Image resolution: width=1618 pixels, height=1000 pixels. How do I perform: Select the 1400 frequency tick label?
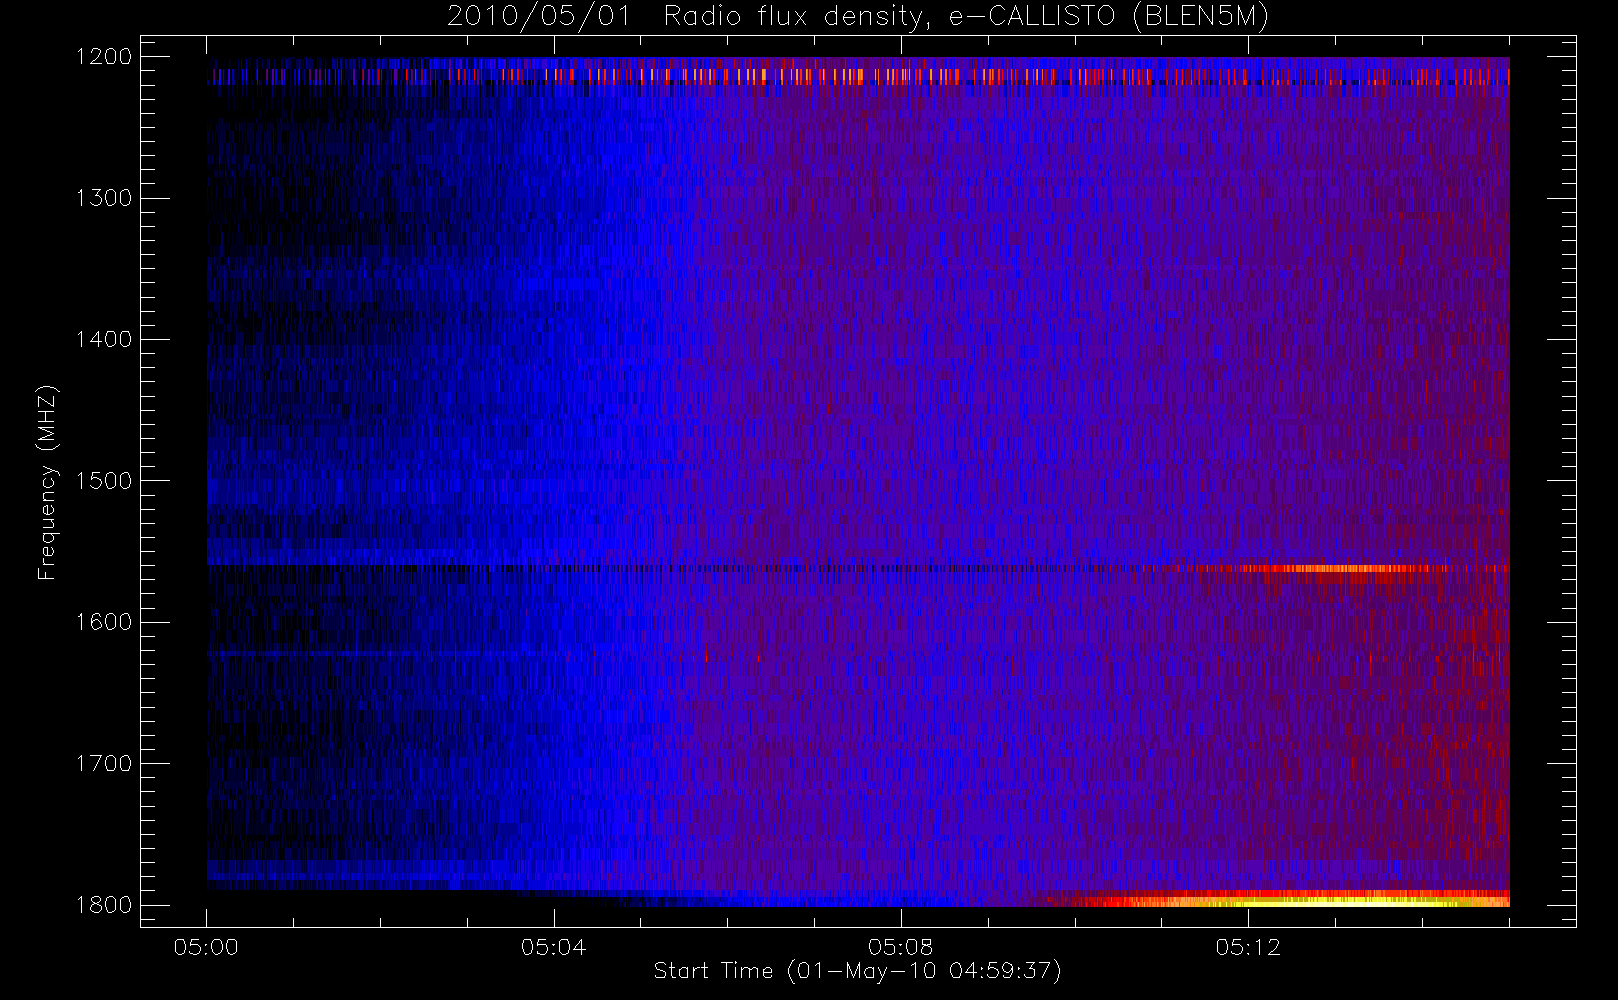[104, 339]
